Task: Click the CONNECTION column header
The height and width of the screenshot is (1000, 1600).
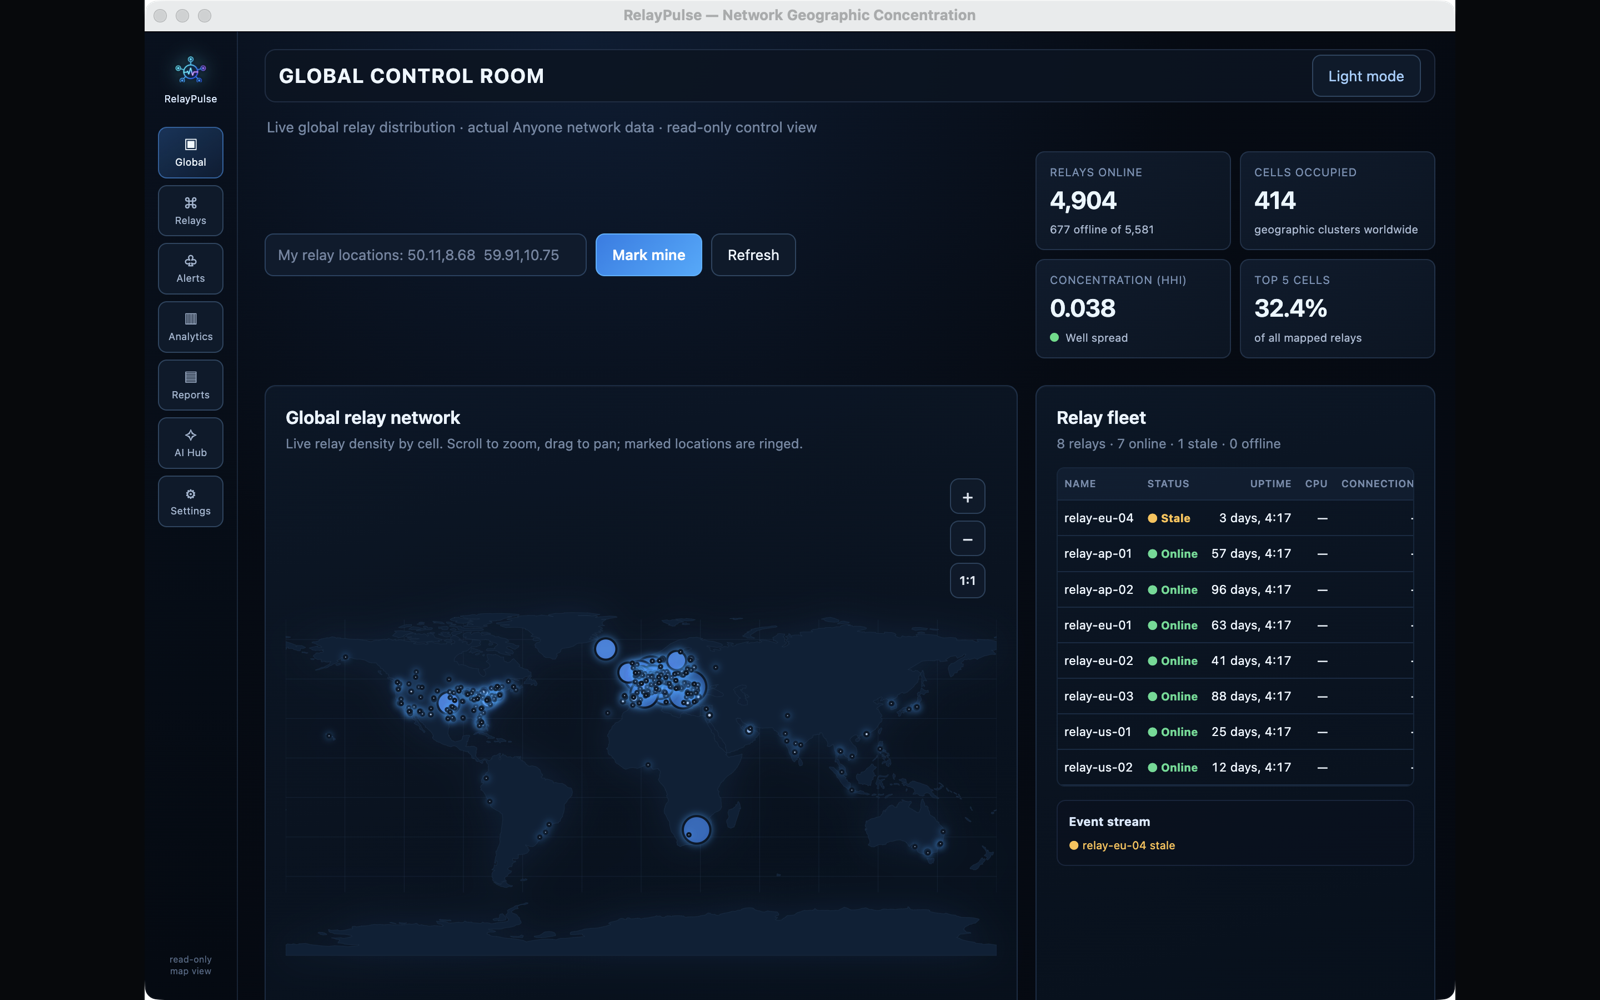Action: pyautogui.click(x=1377, y=484)
